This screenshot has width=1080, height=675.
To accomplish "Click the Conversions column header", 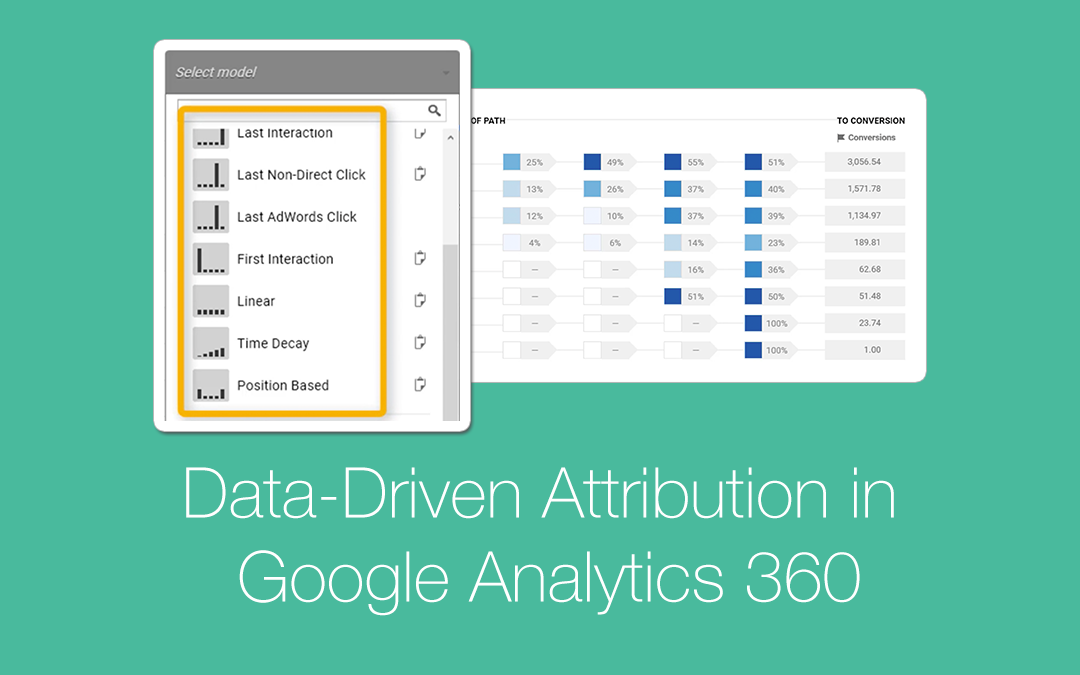I will (871, 138).
